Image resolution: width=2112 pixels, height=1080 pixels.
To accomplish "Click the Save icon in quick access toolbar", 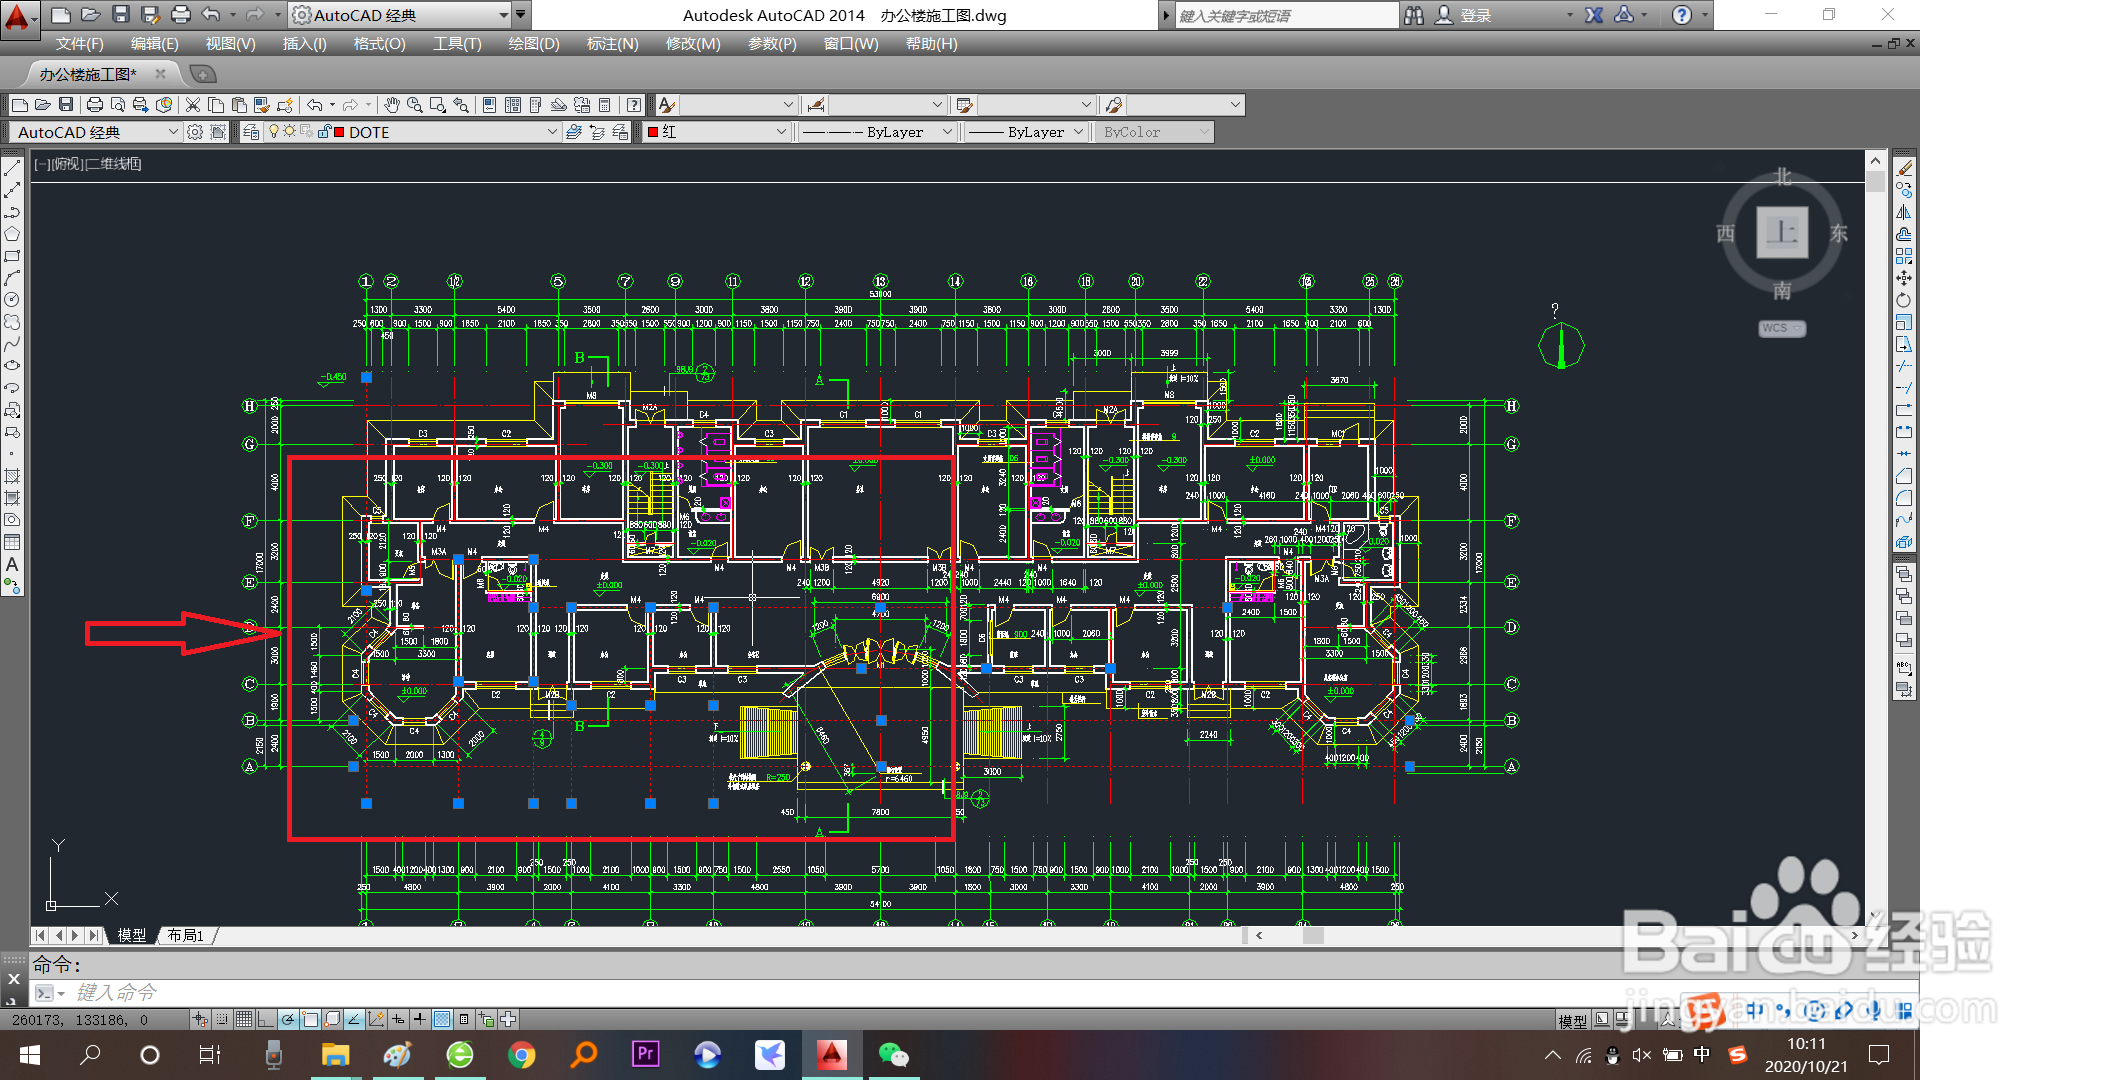I will tap(121, 15).
